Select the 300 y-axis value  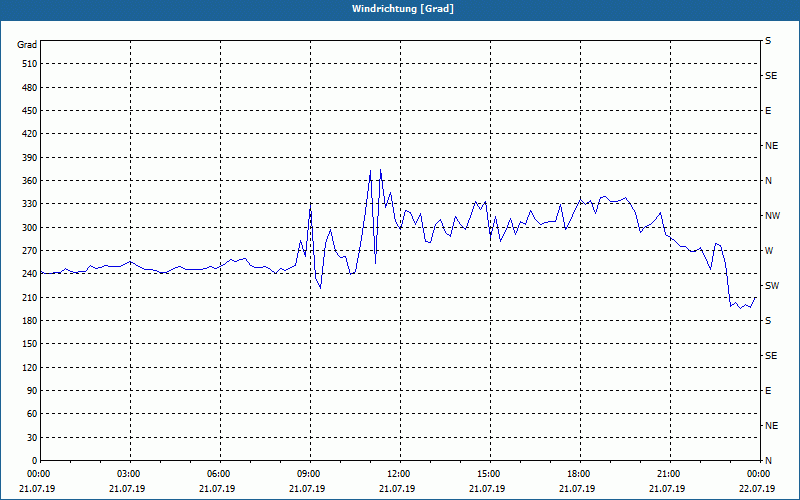[30, 228]
